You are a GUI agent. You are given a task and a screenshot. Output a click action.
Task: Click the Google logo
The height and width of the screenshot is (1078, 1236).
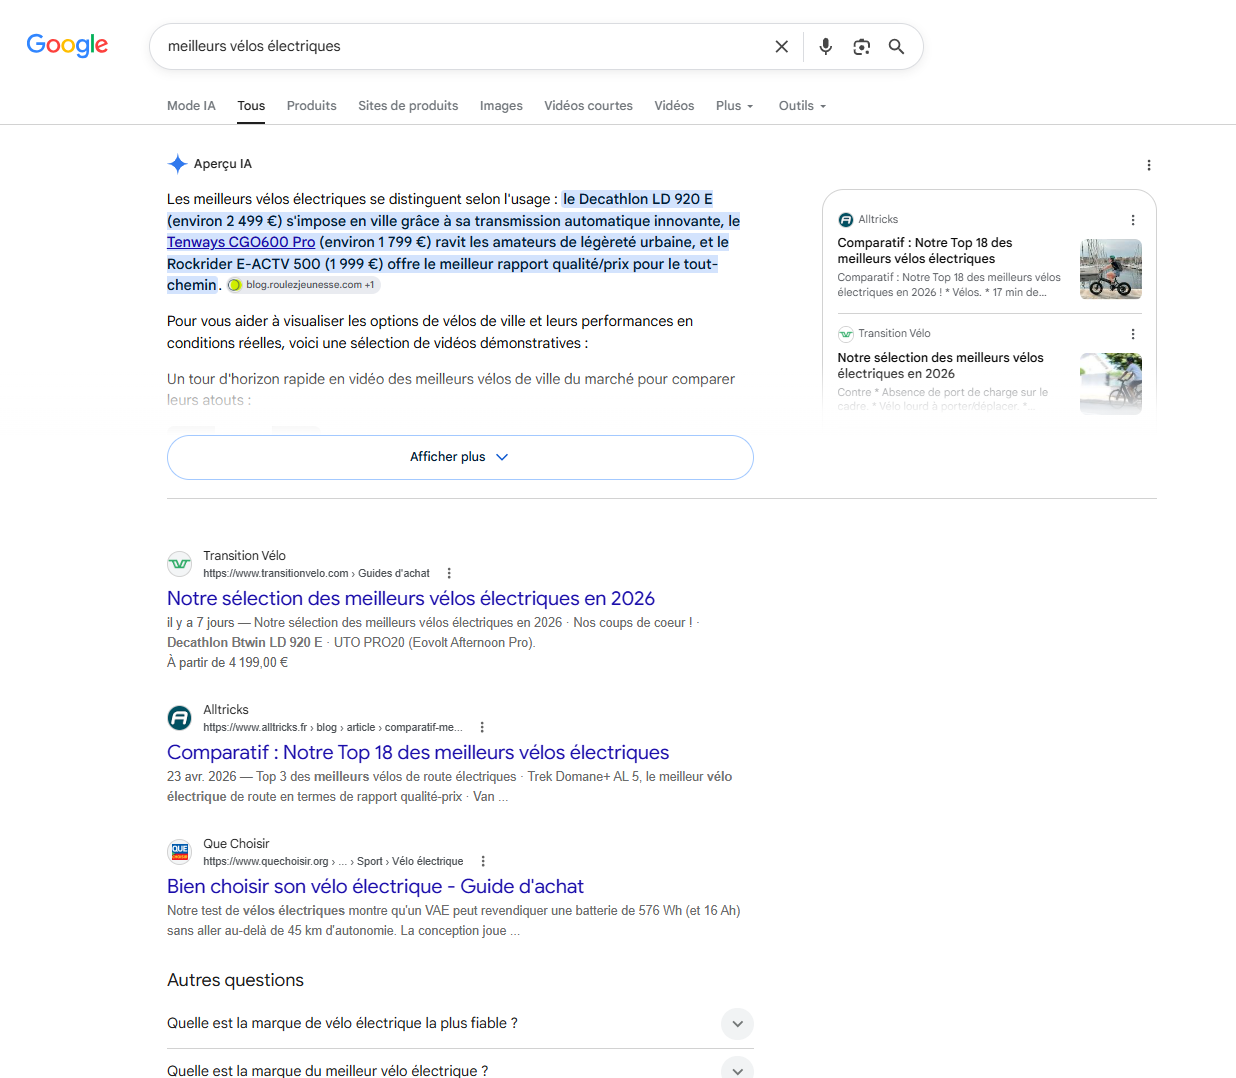[x=67, y=45]
